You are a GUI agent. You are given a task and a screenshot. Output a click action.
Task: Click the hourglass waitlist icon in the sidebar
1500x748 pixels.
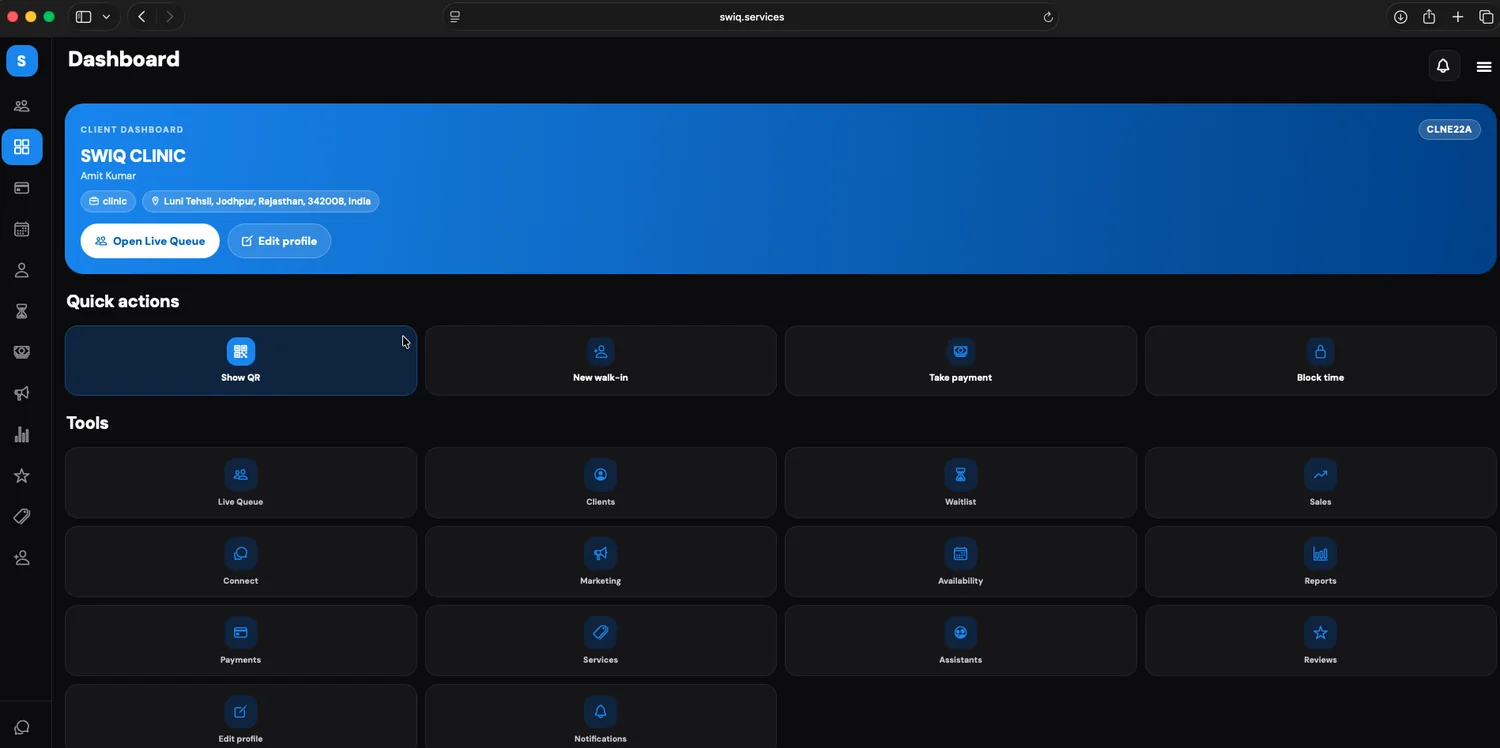tap(22, 311)
